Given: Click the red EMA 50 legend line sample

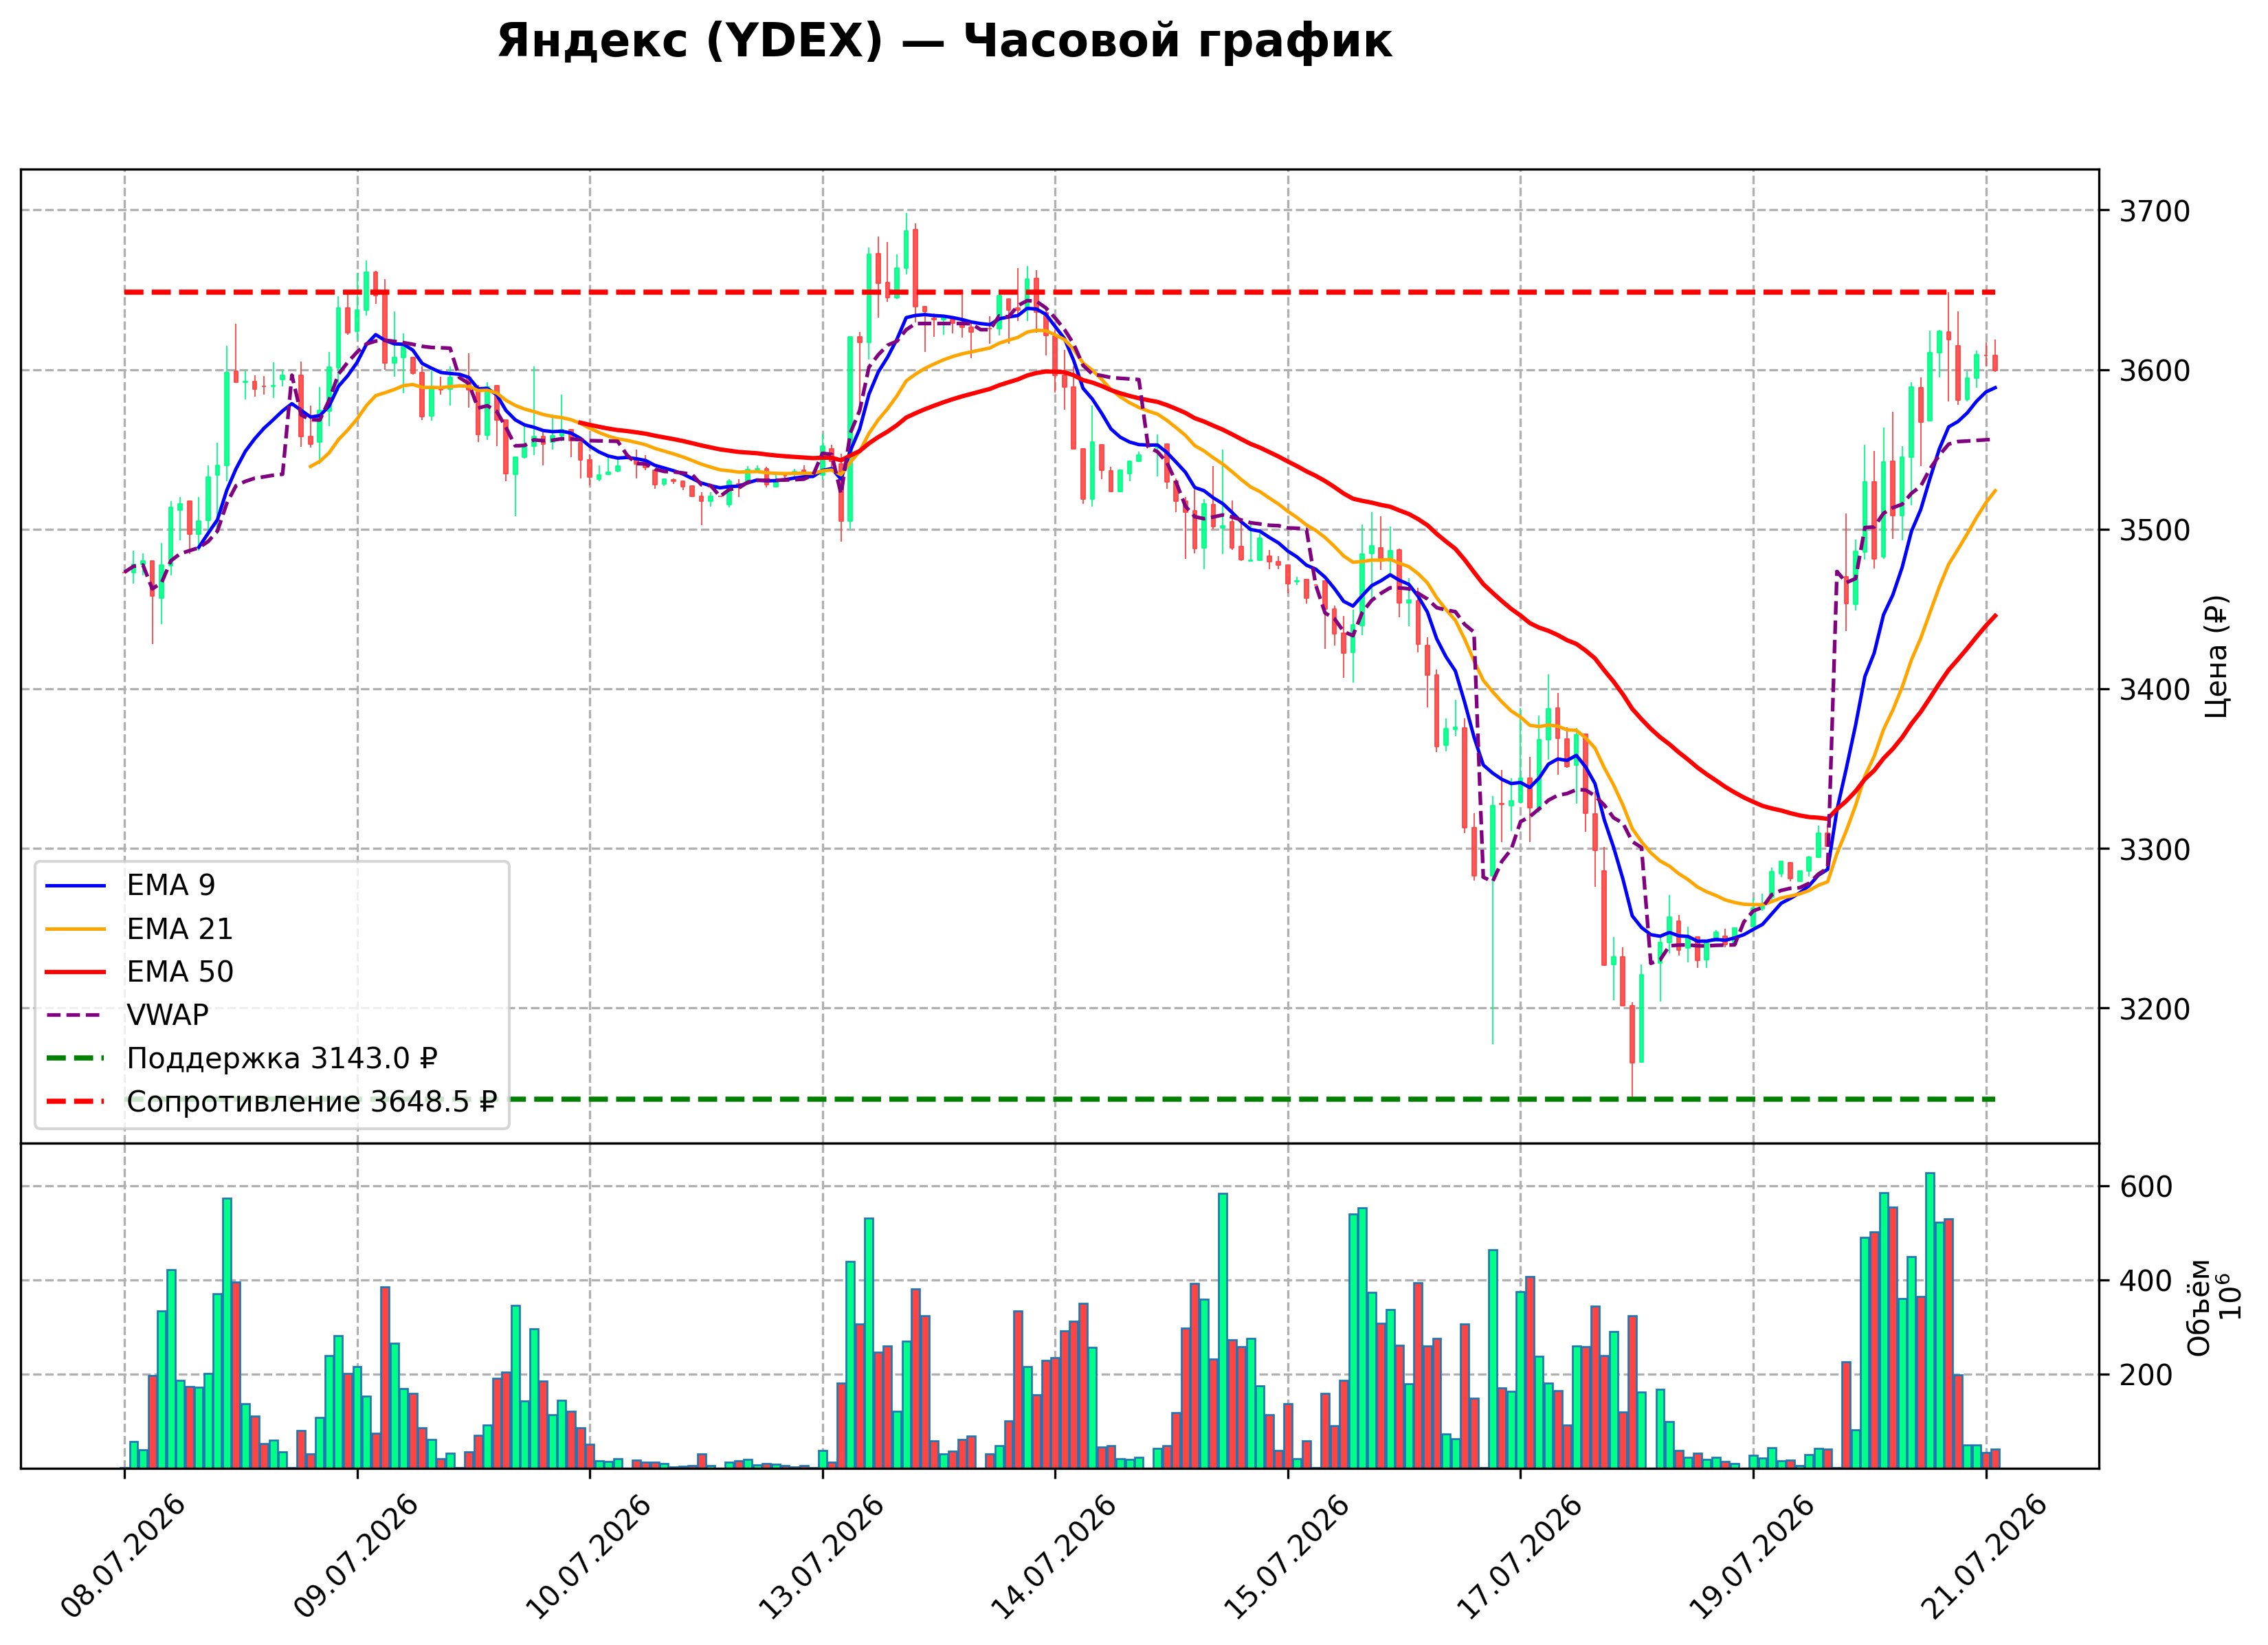Looking at the screenshot, I should pos(75,972).
